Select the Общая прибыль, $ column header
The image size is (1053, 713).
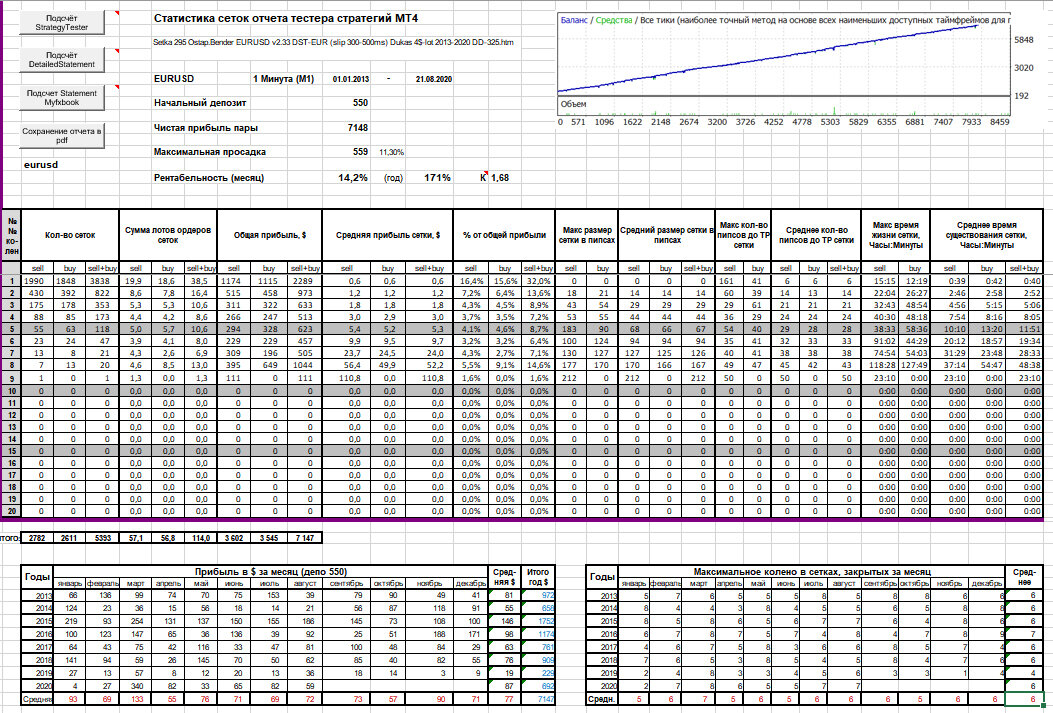(x=269, y=235)
